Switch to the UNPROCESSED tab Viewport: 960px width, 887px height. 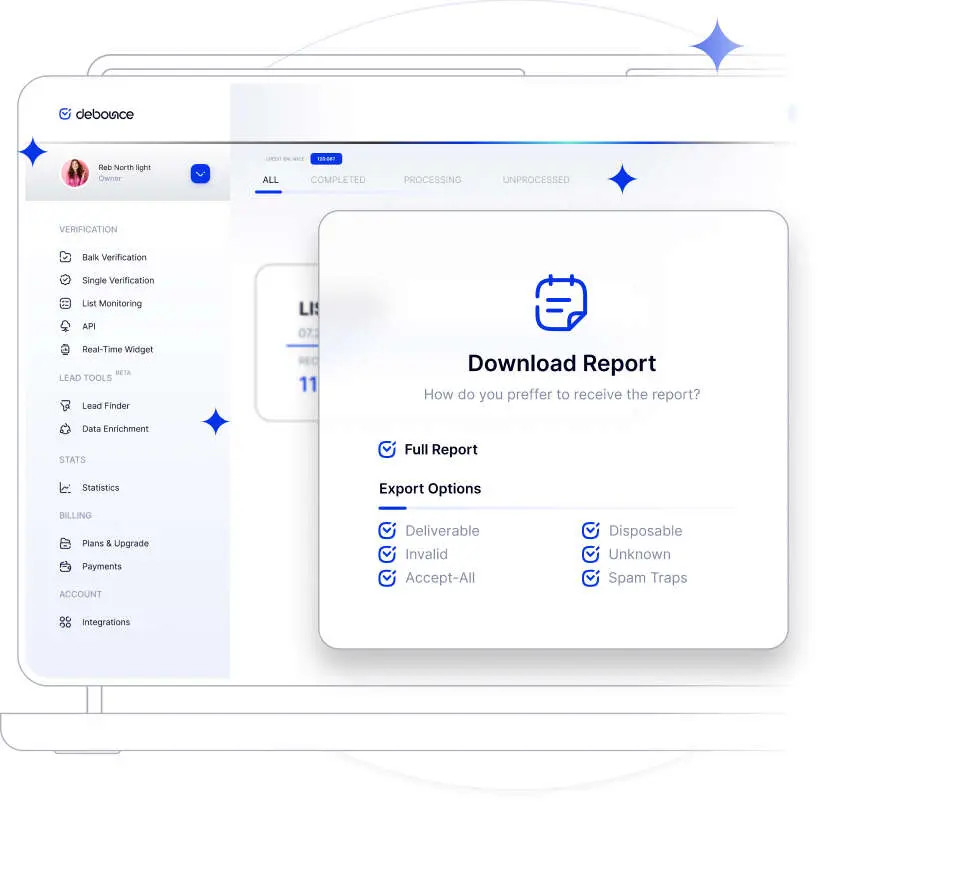pyautogui.click(x=536, y=179)
